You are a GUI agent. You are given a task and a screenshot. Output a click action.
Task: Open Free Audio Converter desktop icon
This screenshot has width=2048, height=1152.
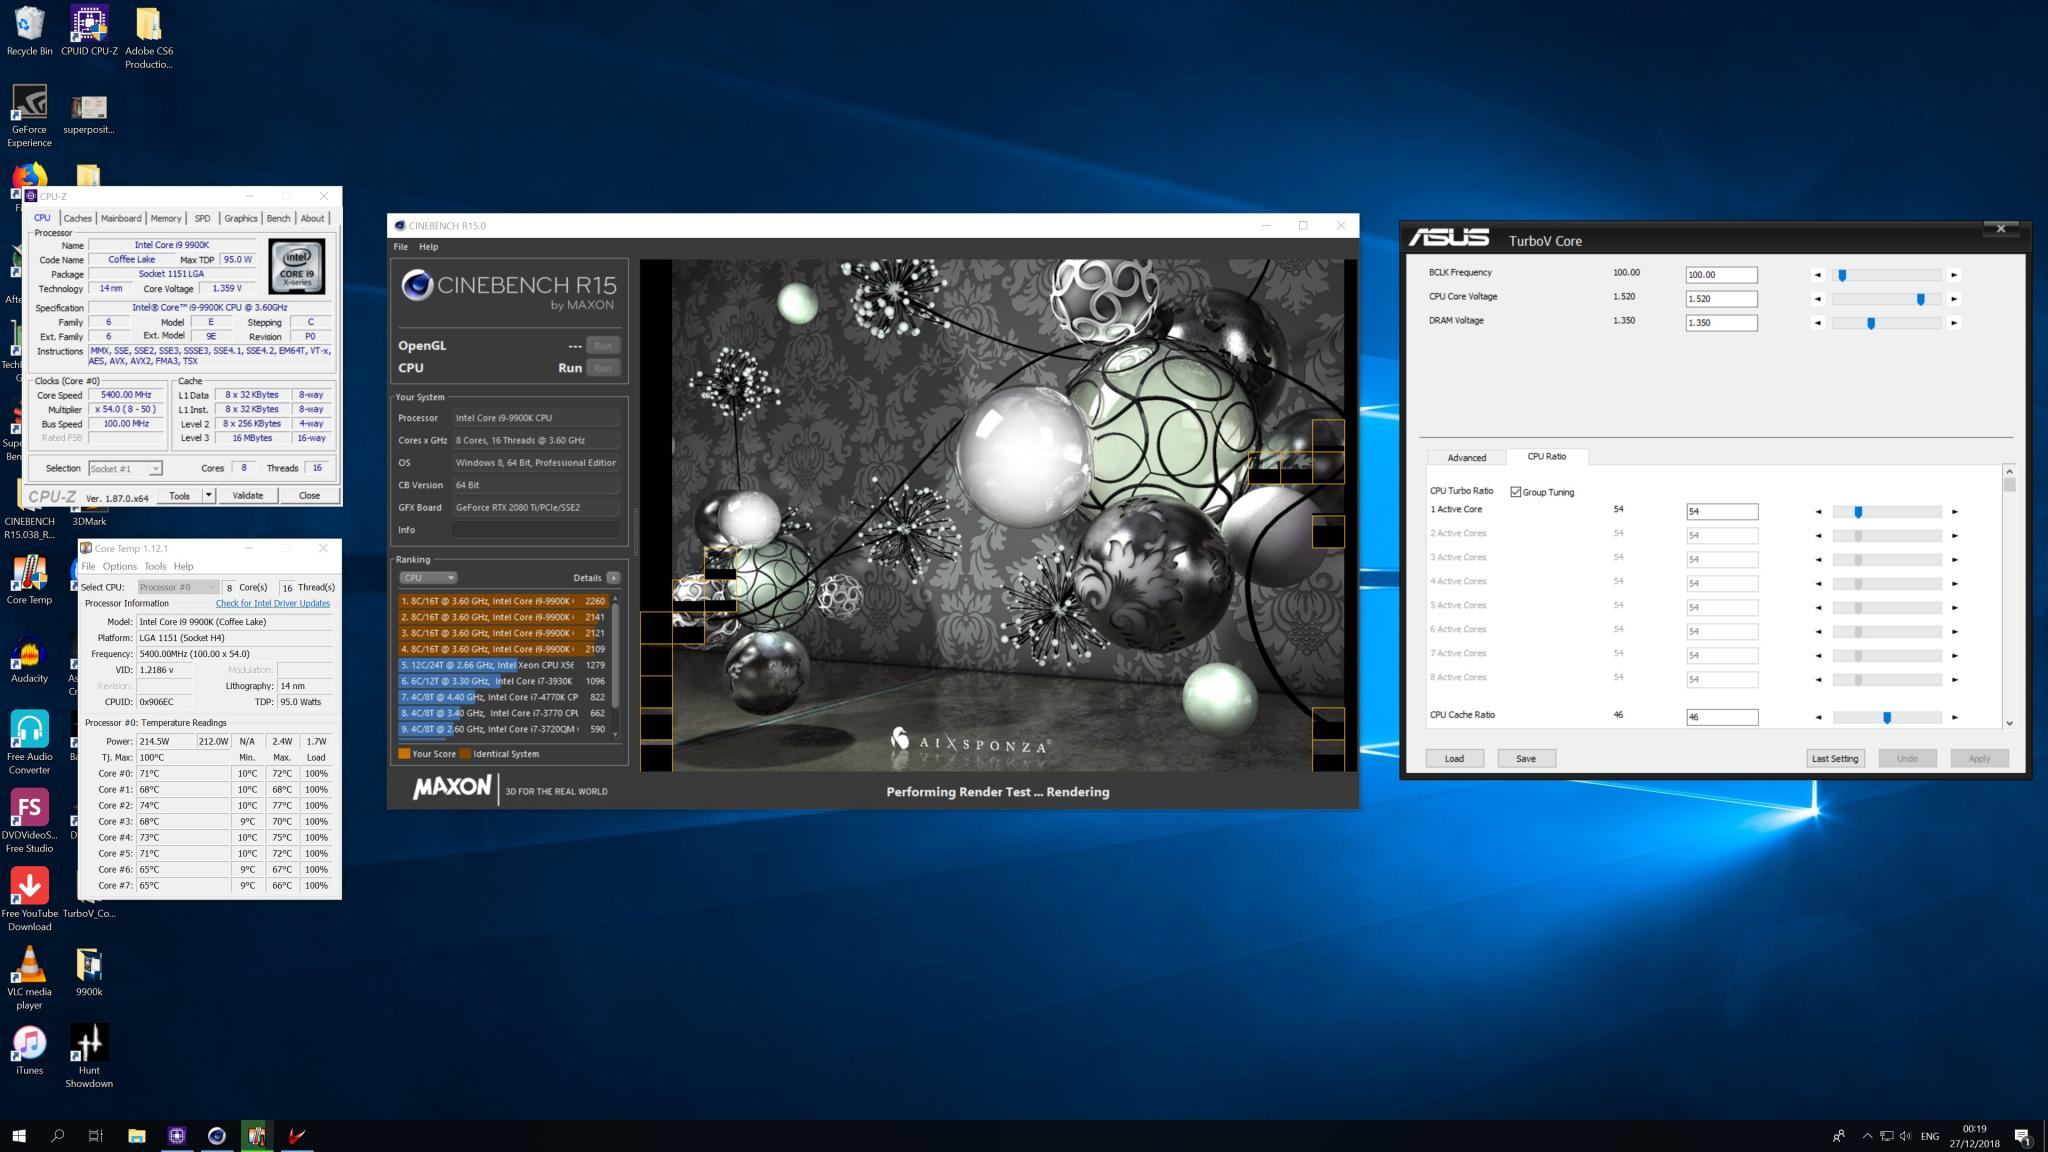(x=29, y=743)
